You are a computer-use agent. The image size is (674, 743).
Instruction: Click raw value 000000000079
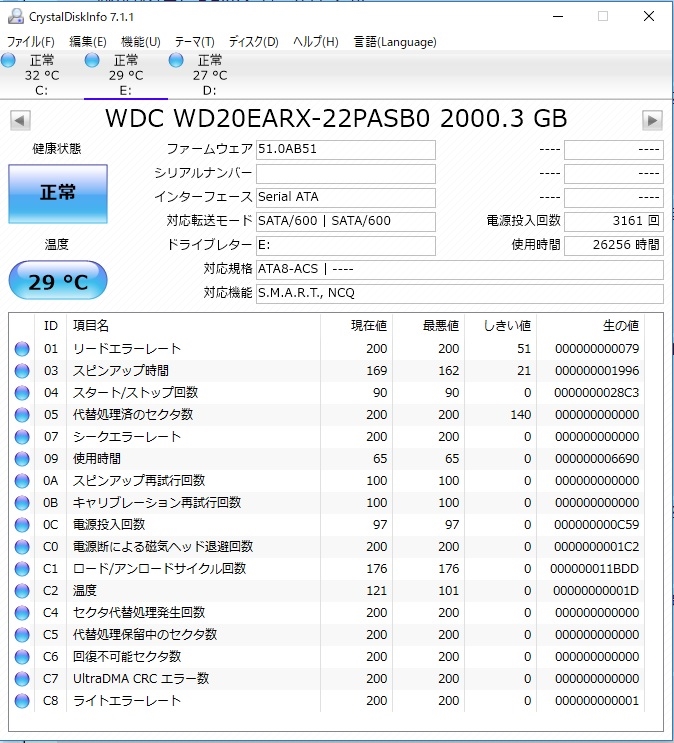pyautogui.click(x=597, y=349)
